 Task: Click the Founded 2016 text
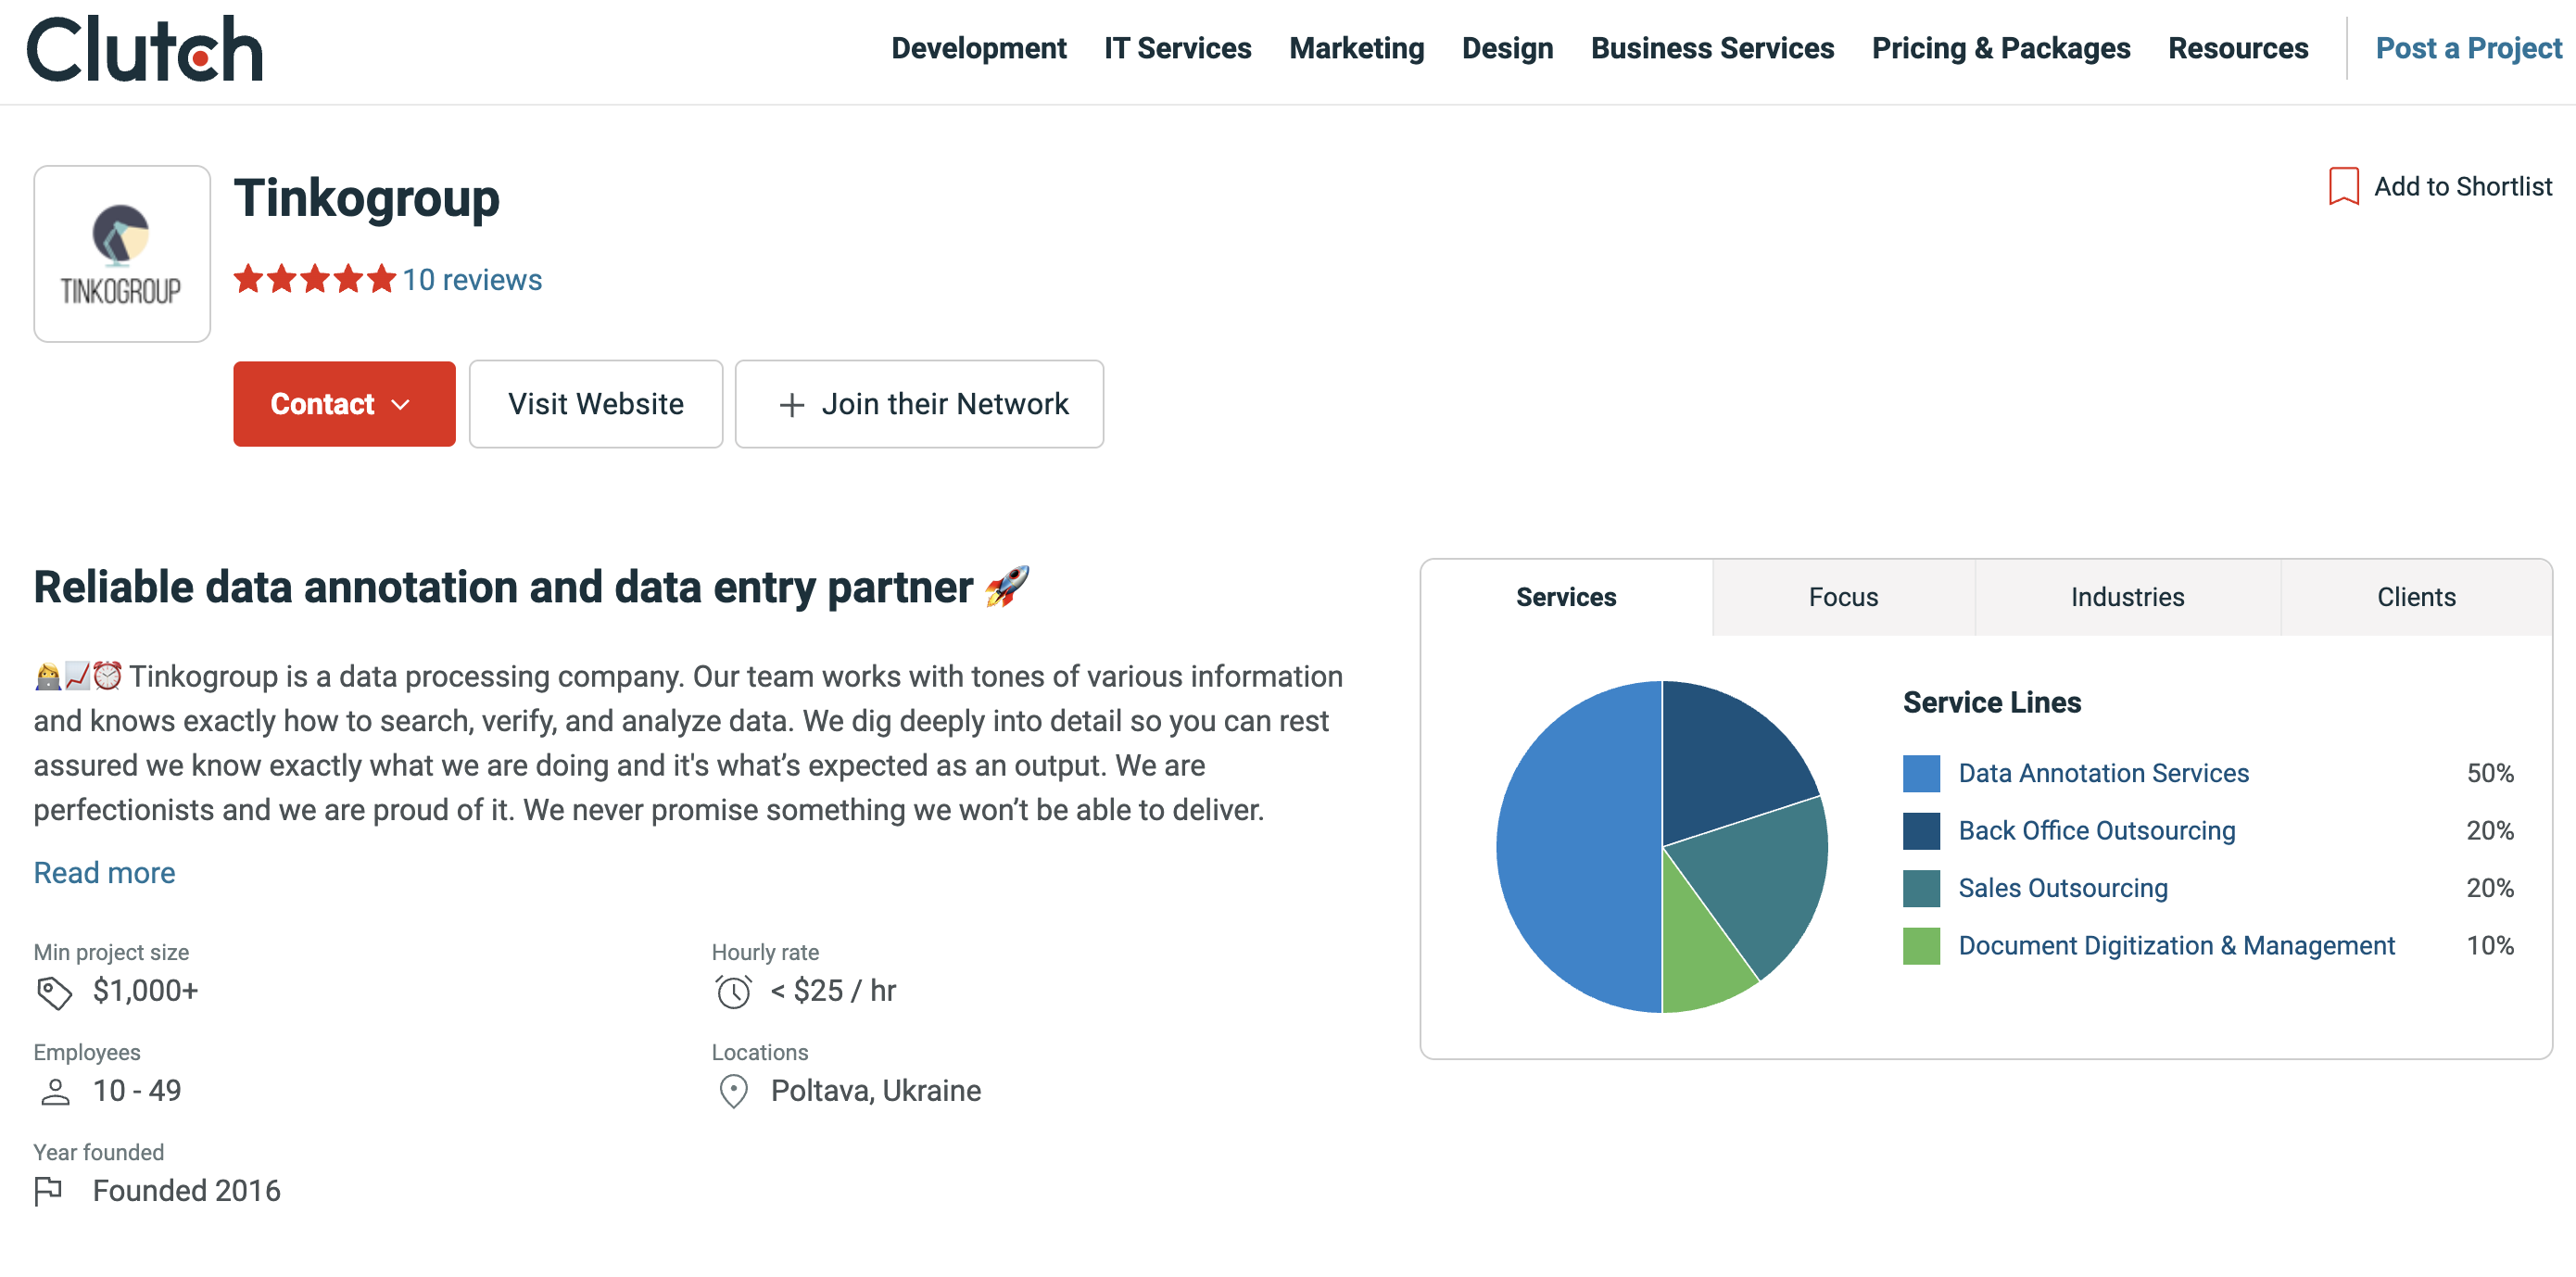[x=187, y=1191]
